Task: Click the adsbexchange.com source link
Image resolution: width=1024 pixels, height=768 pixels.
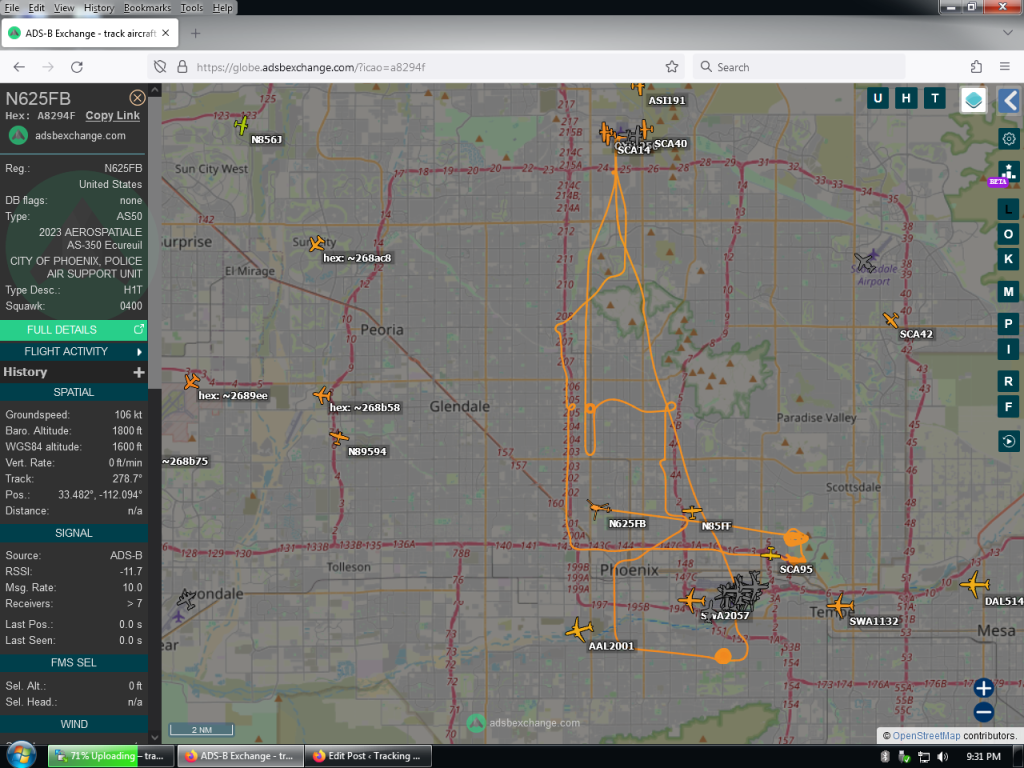Action: pos(80,136)
